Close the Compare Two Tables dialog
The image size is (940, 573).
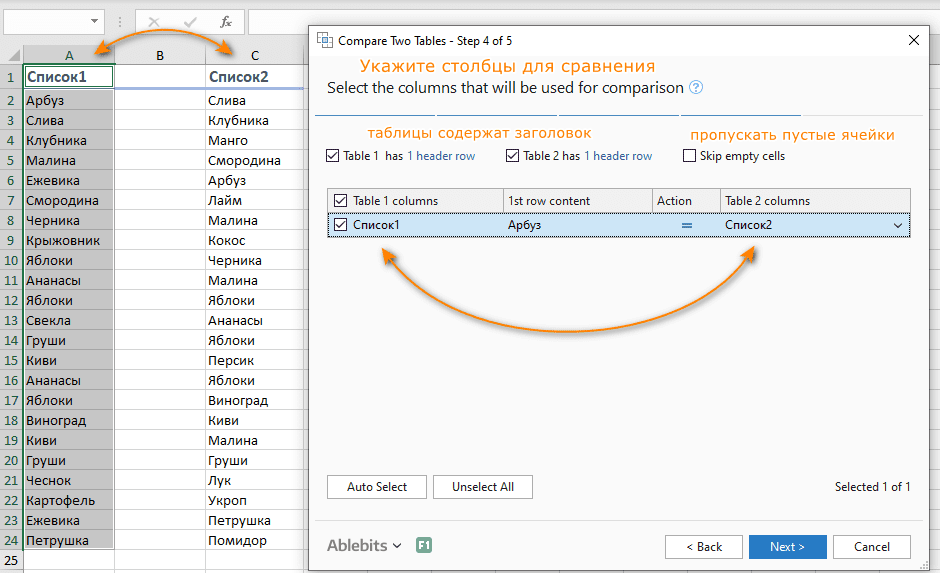click(913, 40)
